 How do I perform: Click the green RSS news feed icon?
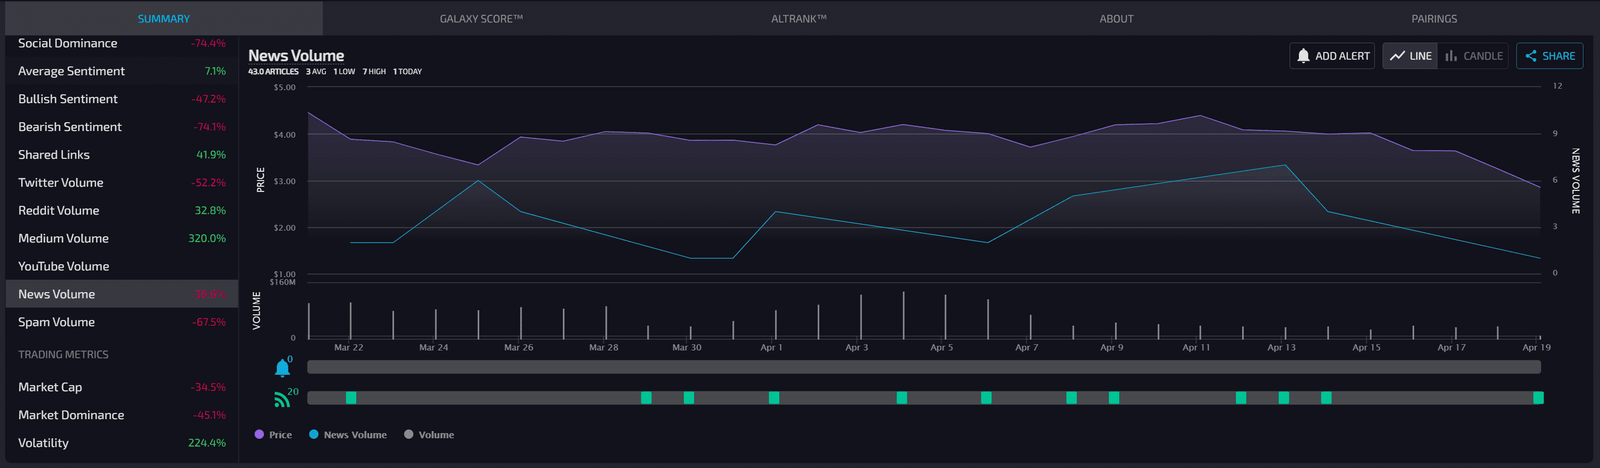pyautogui.click(x=282, y=399)
